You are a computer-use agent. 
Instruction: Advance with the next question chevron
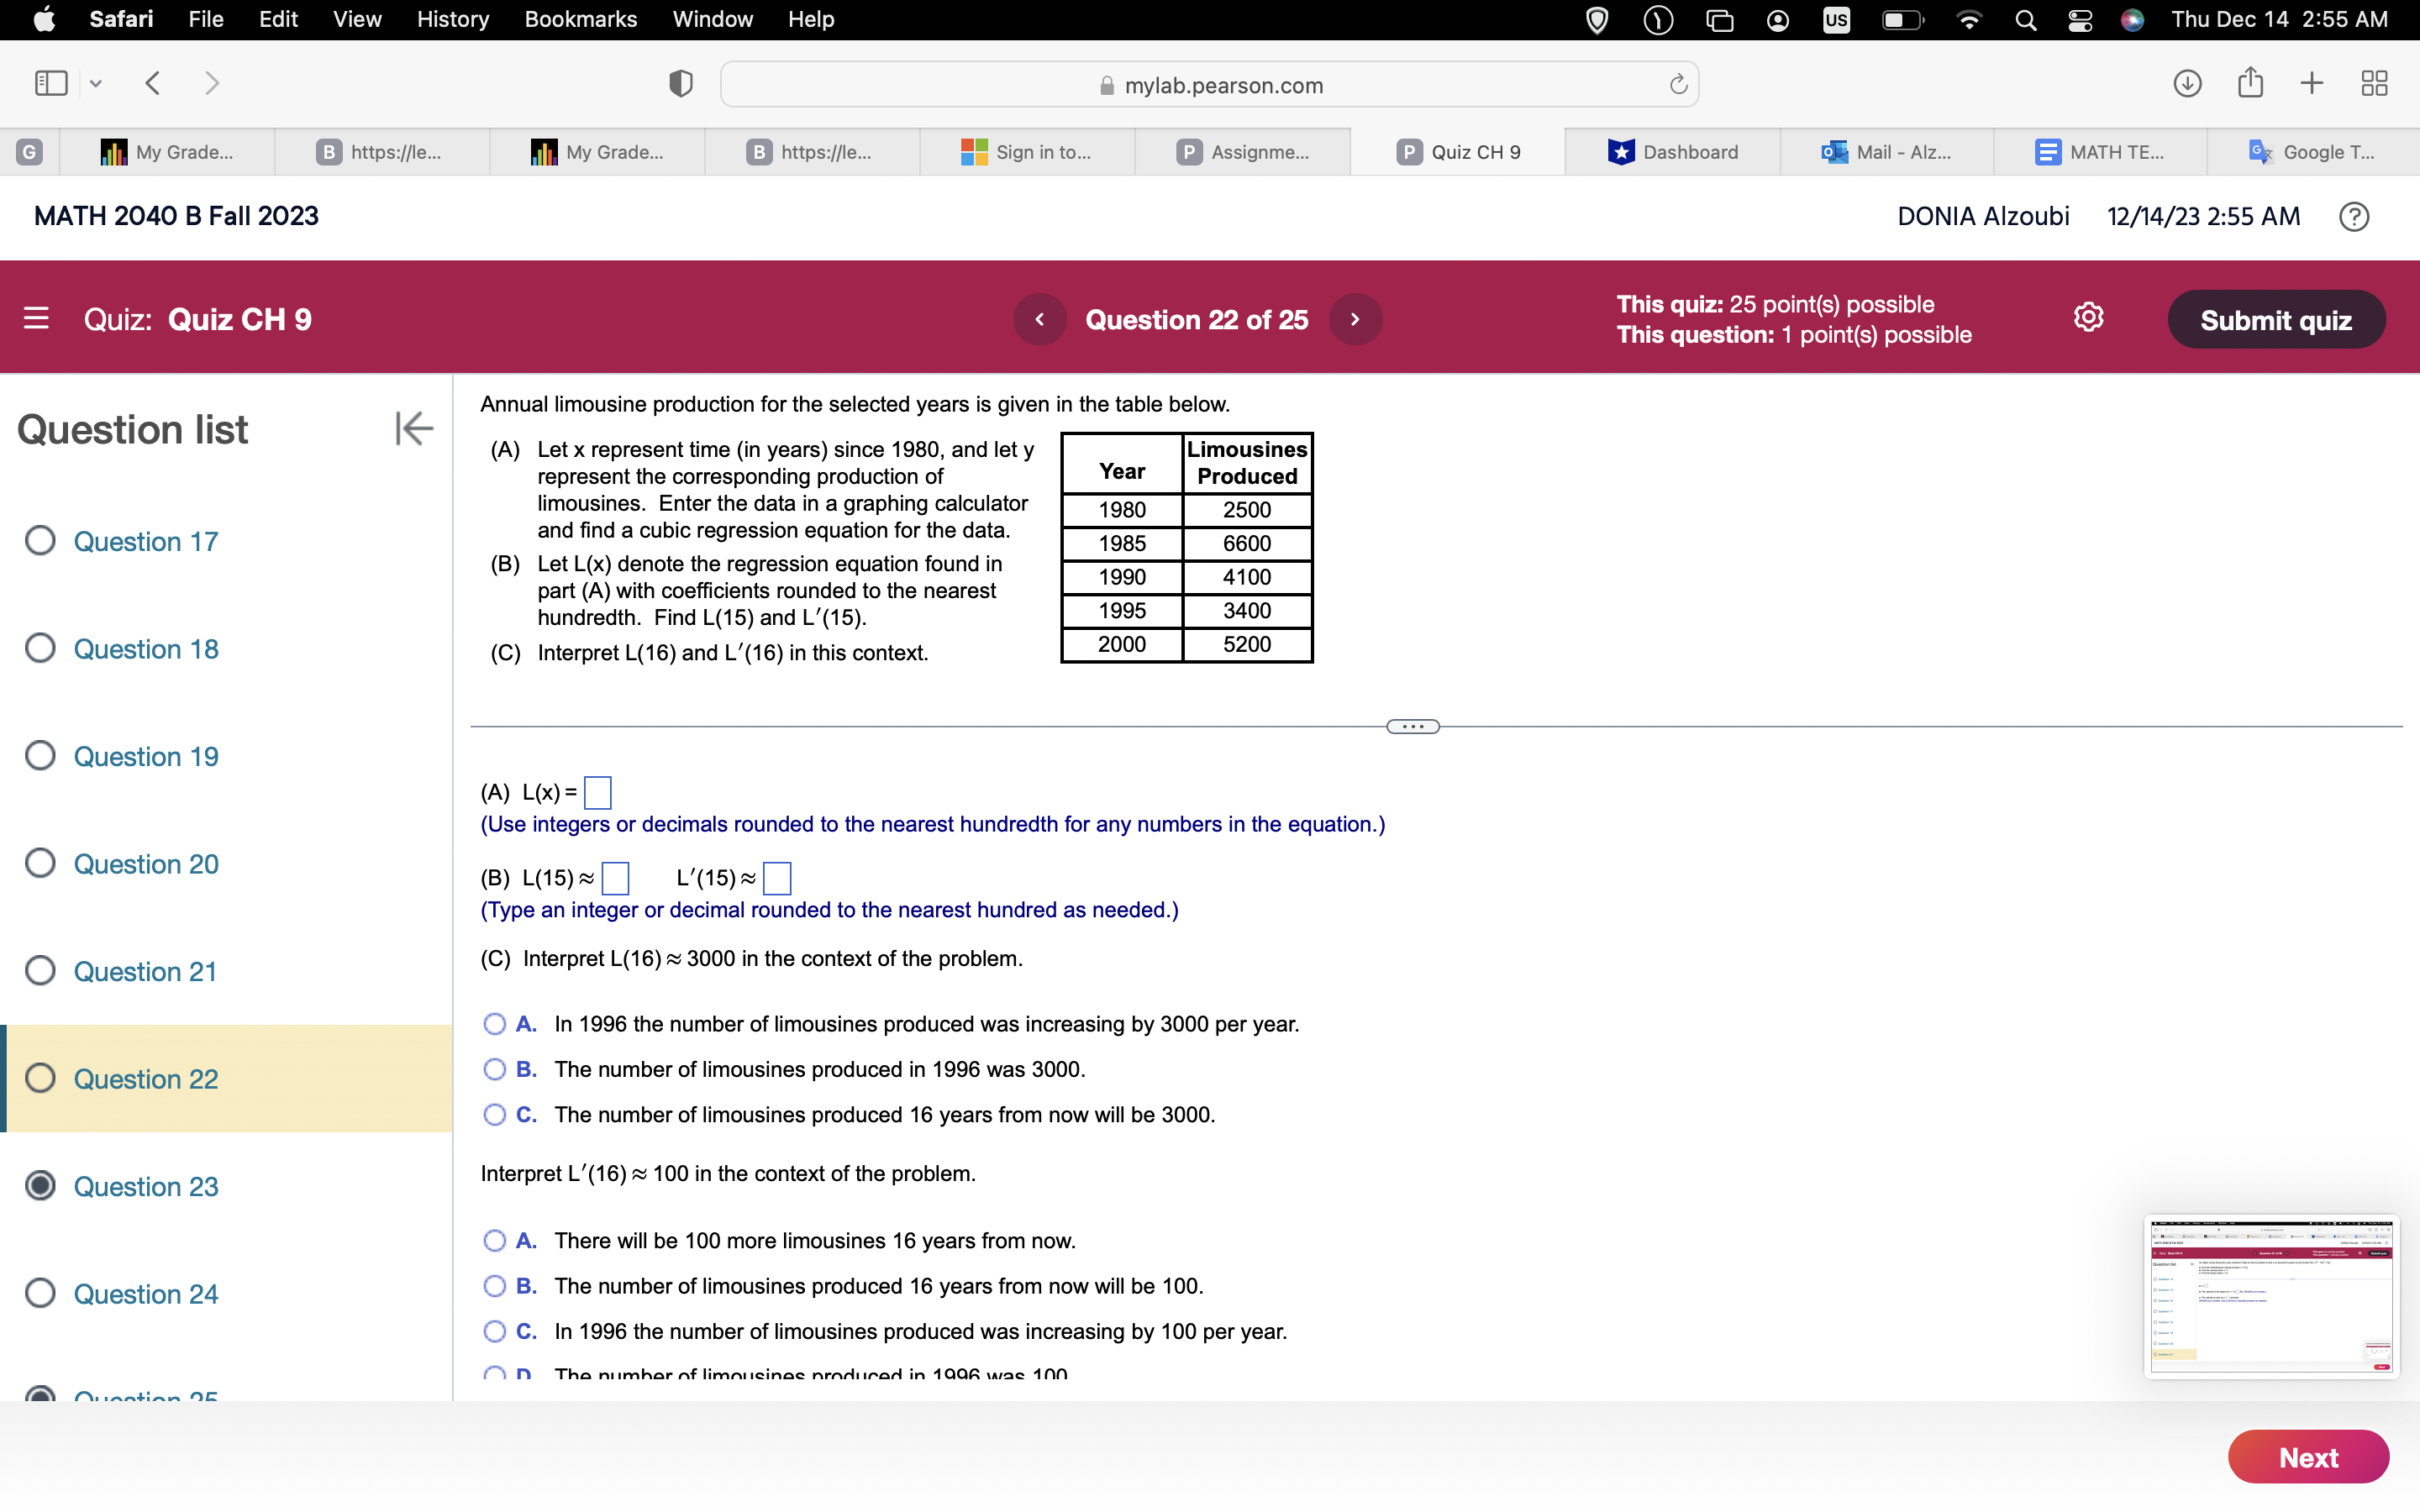[1354, 319]
